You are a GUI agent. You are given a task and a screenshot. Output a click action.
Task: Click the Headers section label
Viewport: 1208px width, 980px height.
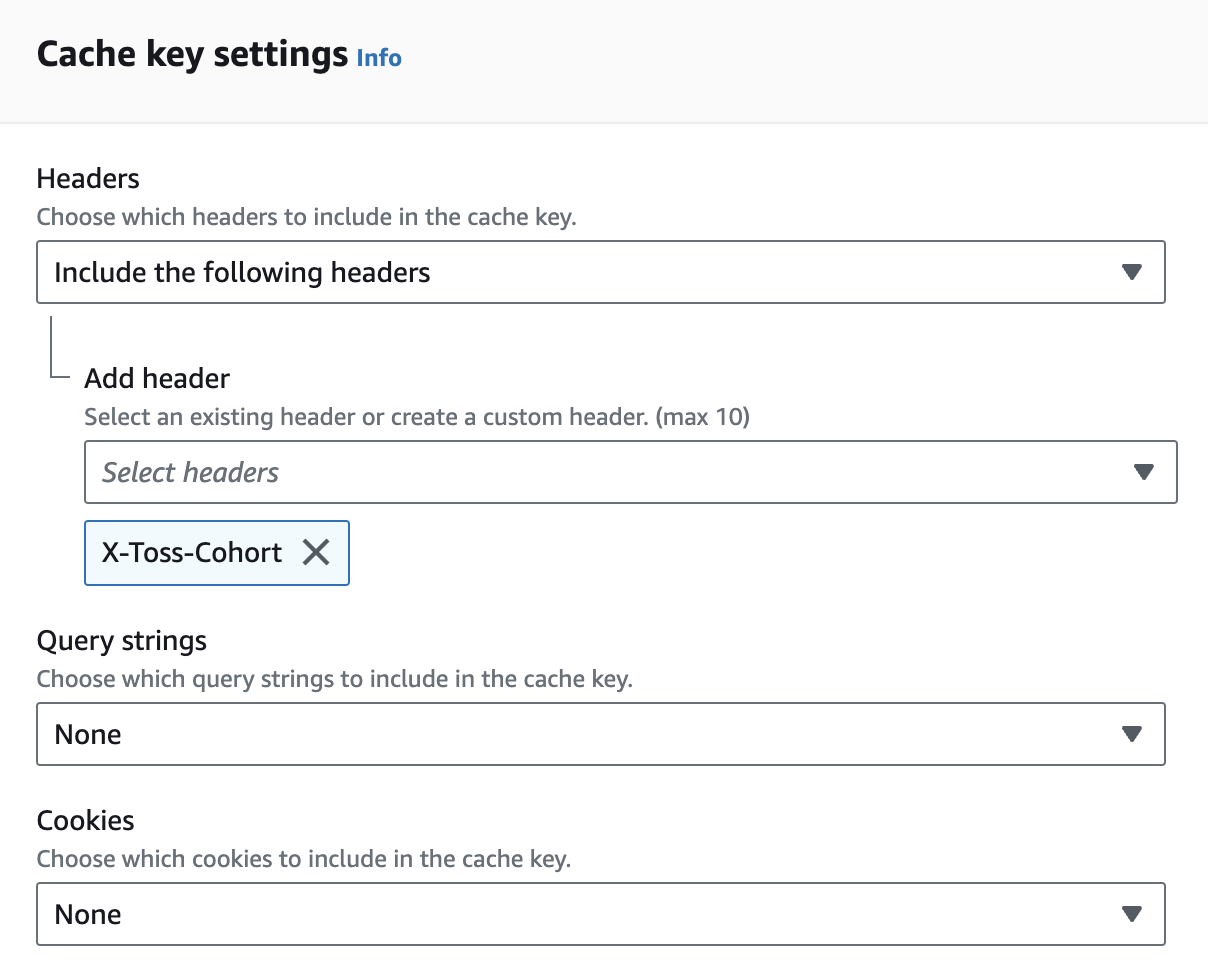[x=88, y=179]
